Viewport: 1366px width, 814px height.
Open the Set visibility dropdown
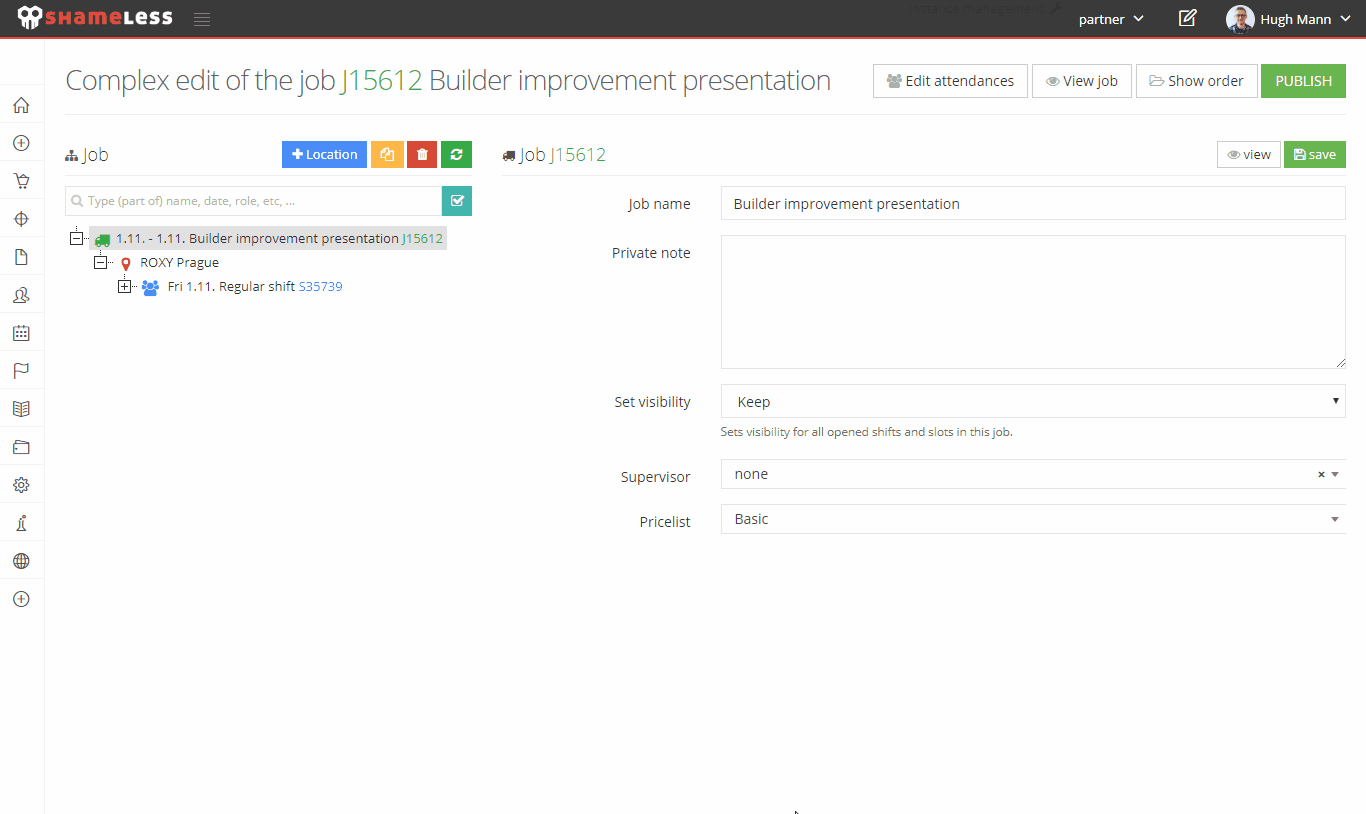coord(1033,401)
